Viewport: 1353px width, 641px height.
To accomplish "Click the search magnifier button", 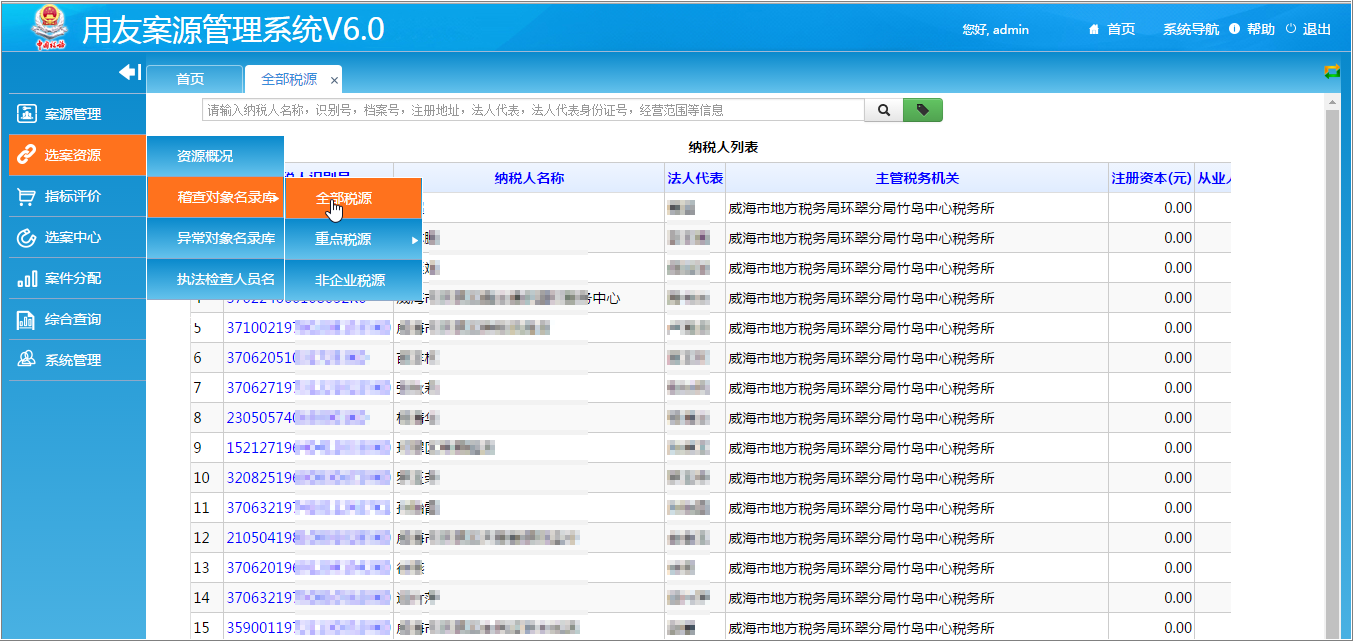I will coord(884,110).
